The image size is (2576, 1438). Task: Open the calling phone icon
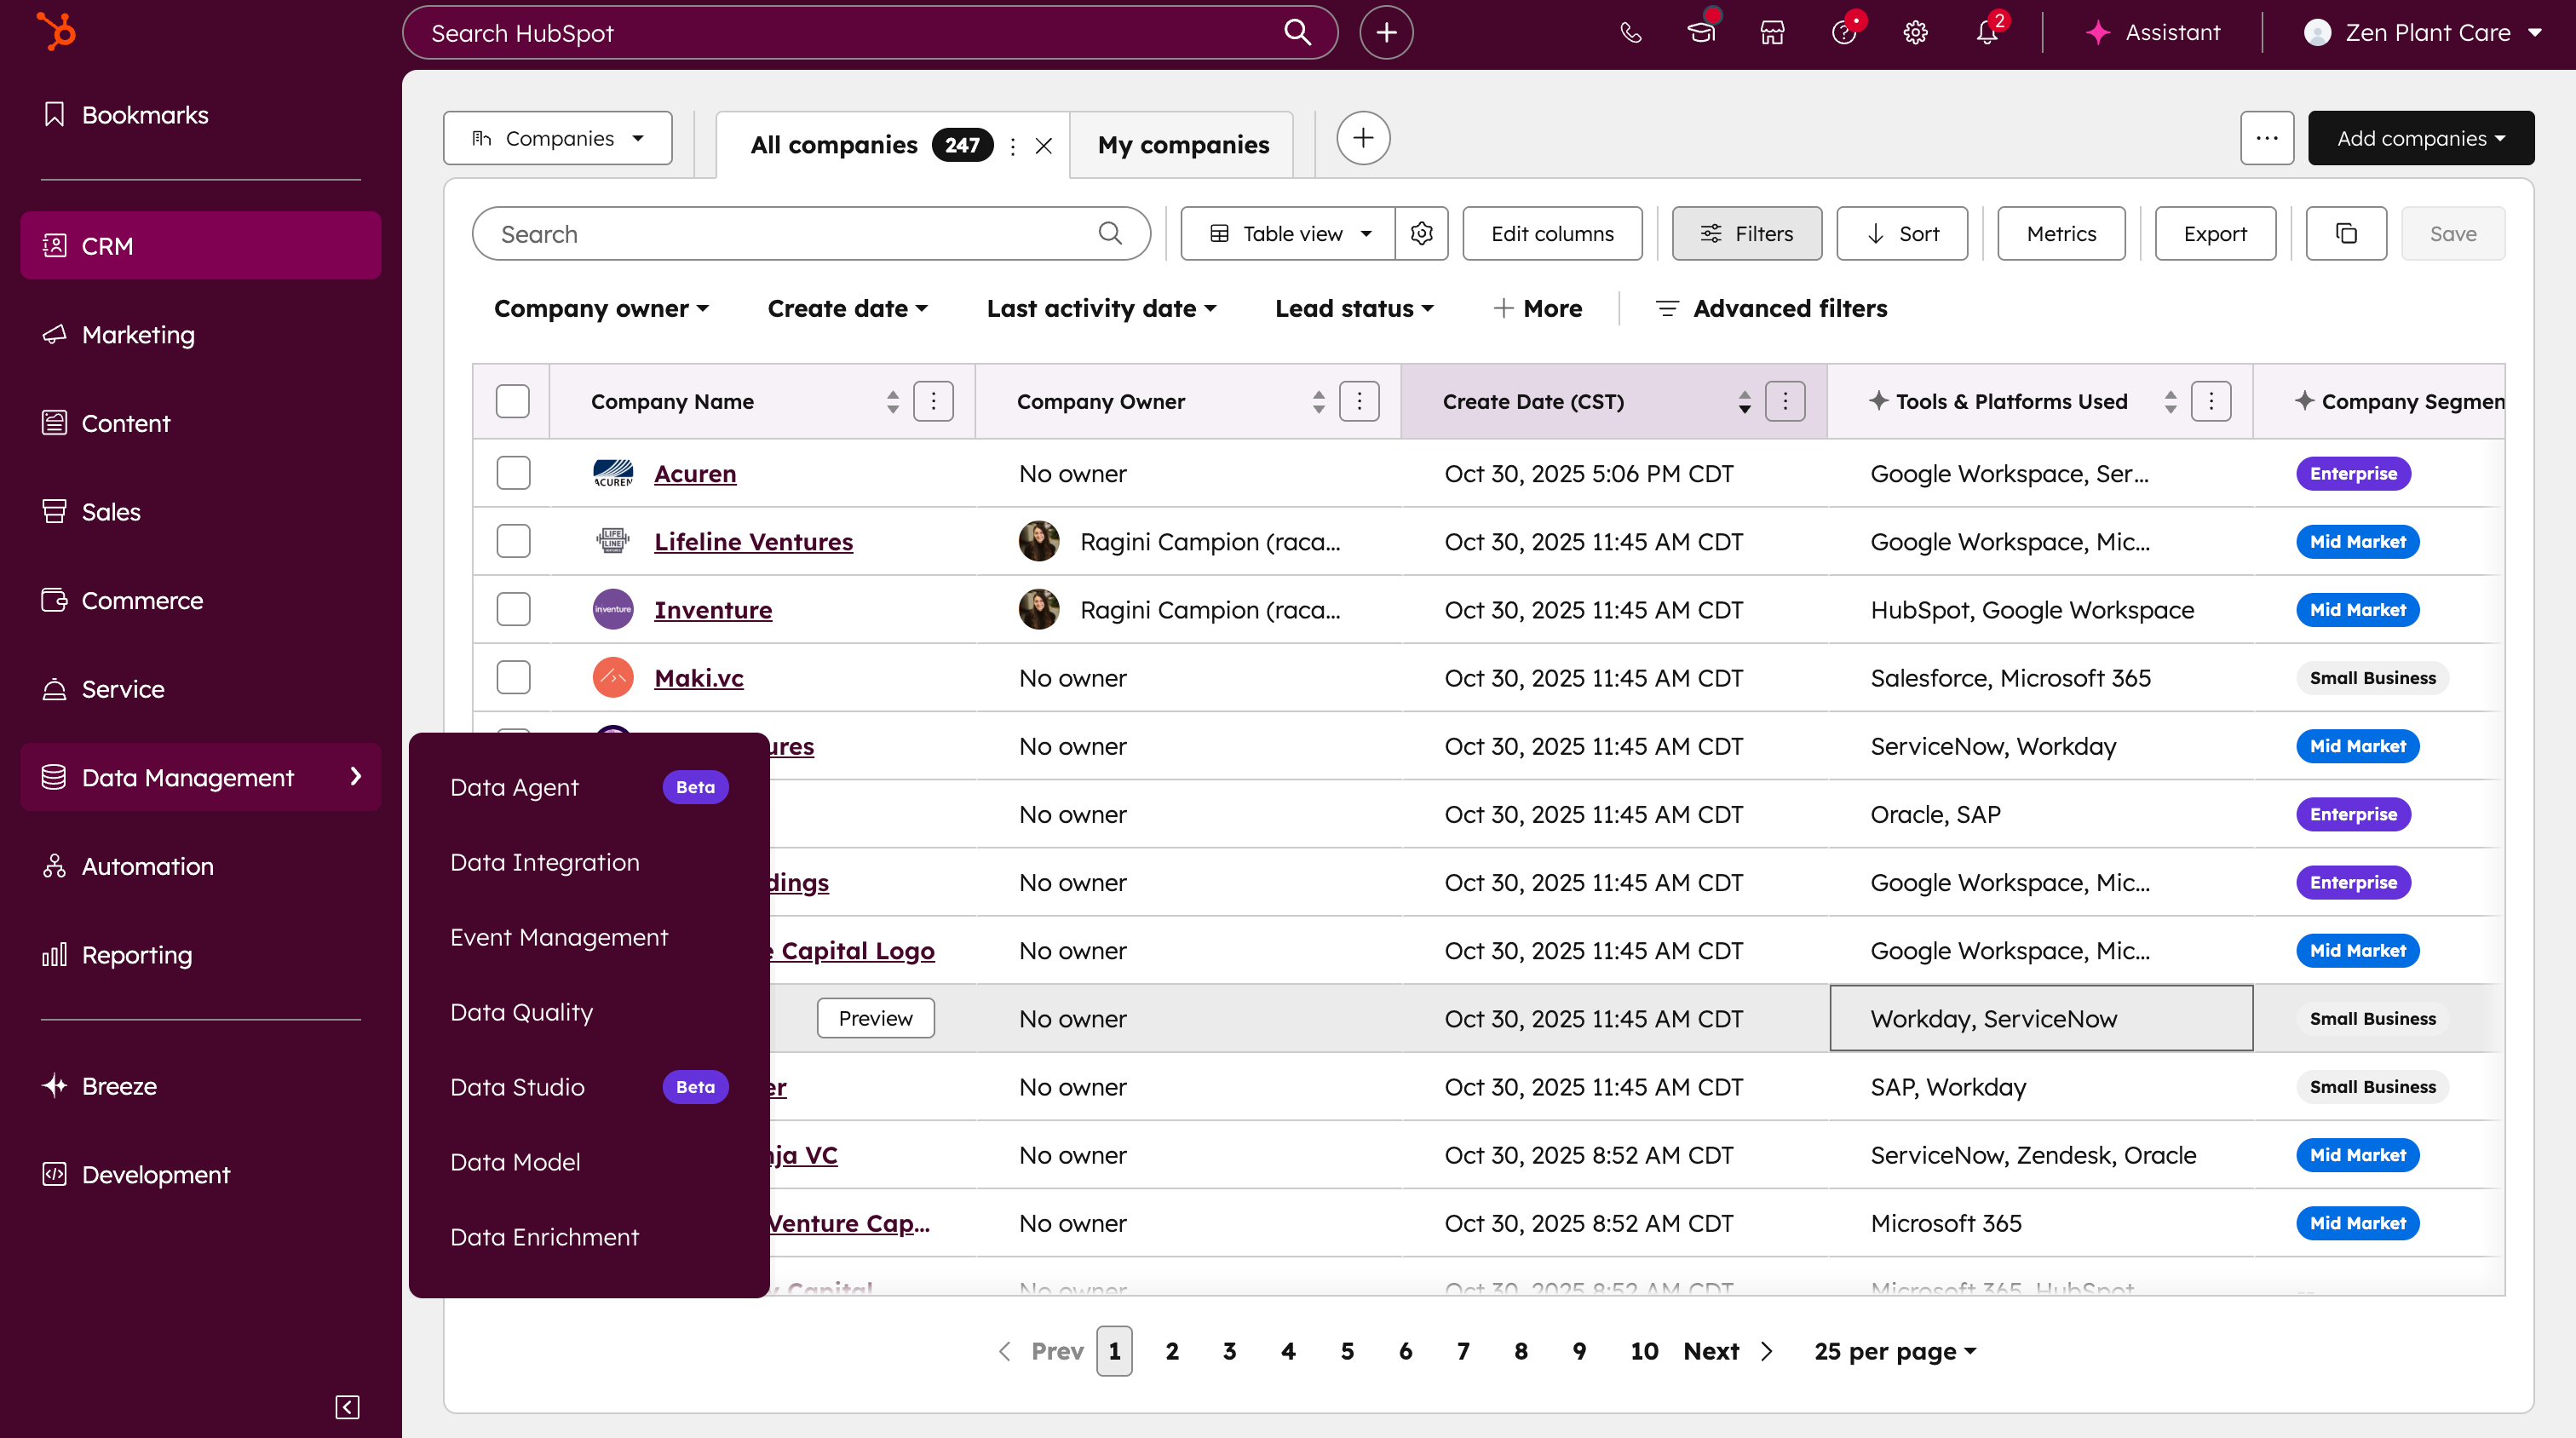(x=1630, y=33)
